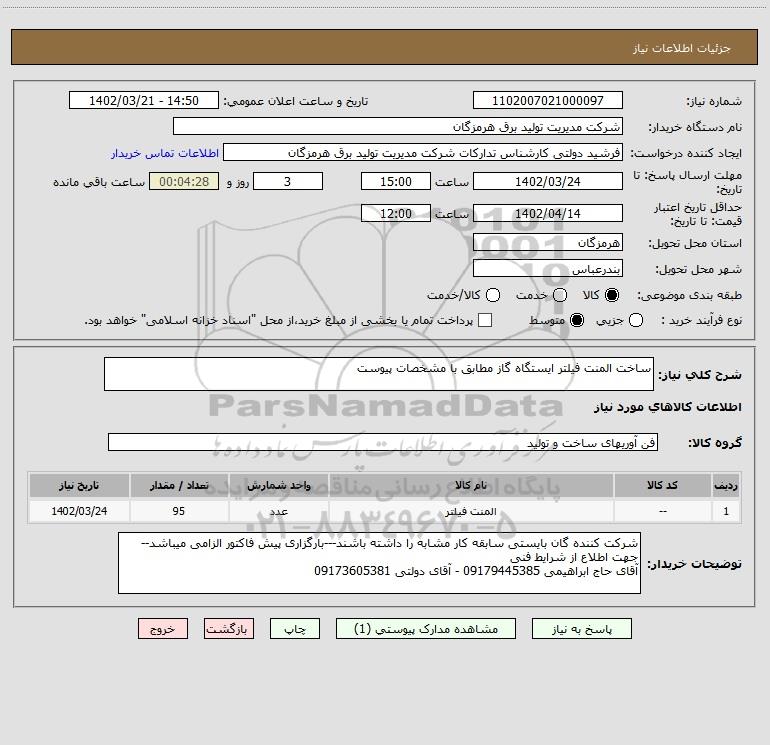Click the خروج exit button

click(x=163, y=629)
